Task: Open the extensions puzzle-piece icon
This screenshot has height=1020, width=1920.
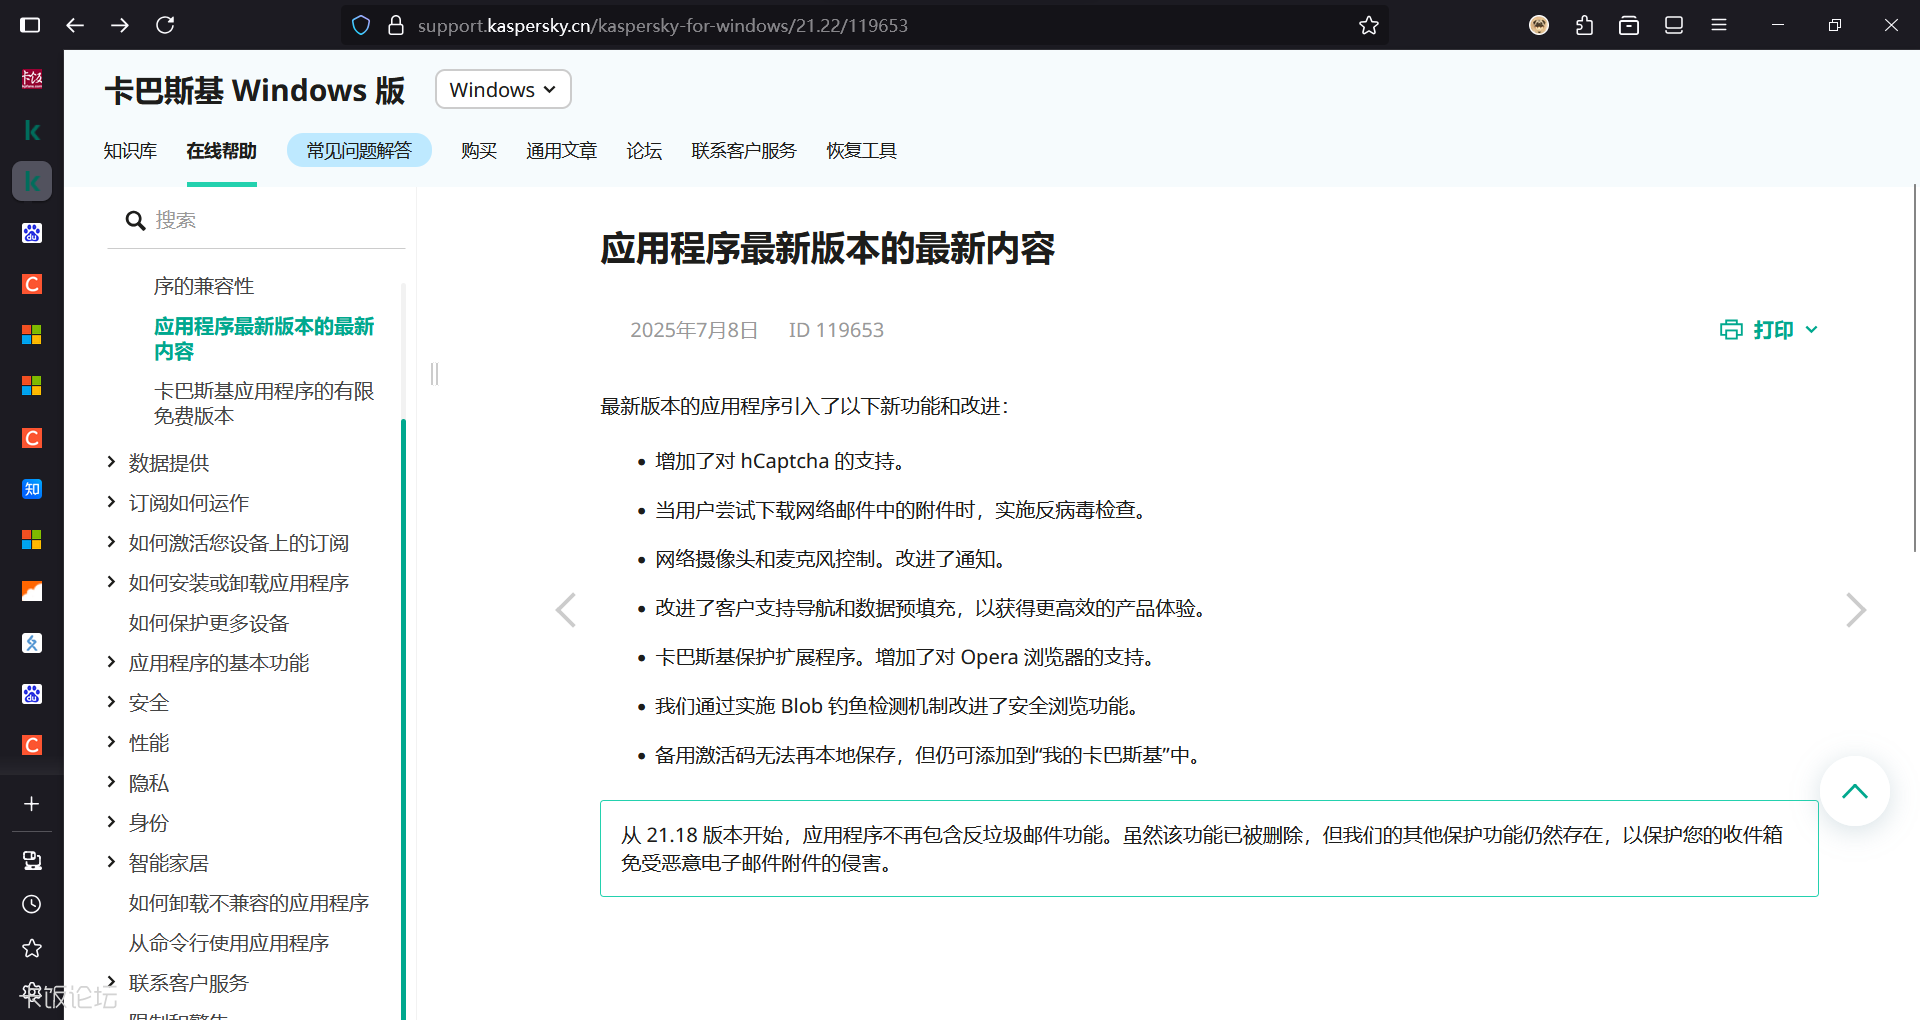Action: coord(1584,25)
